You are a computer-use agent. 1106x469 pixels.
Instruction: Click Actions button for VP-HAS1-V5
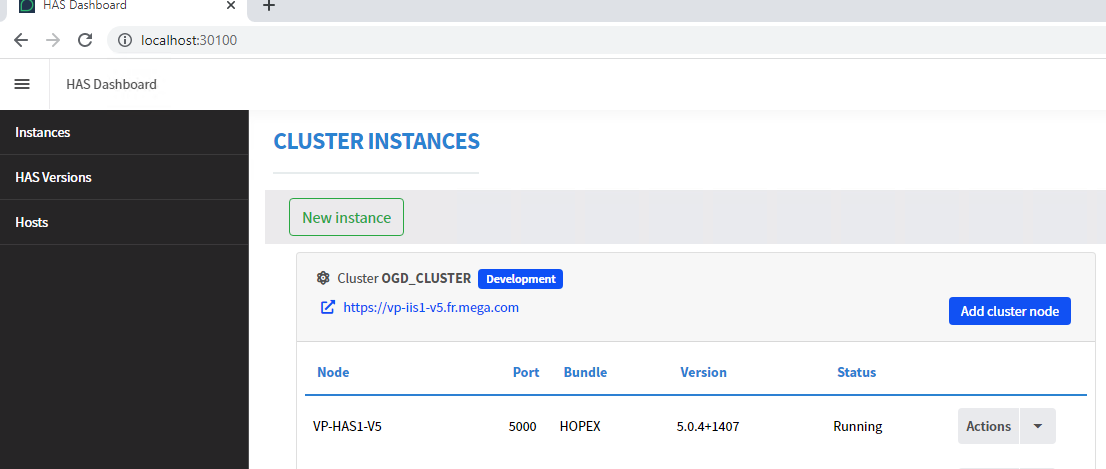(988, 426)
